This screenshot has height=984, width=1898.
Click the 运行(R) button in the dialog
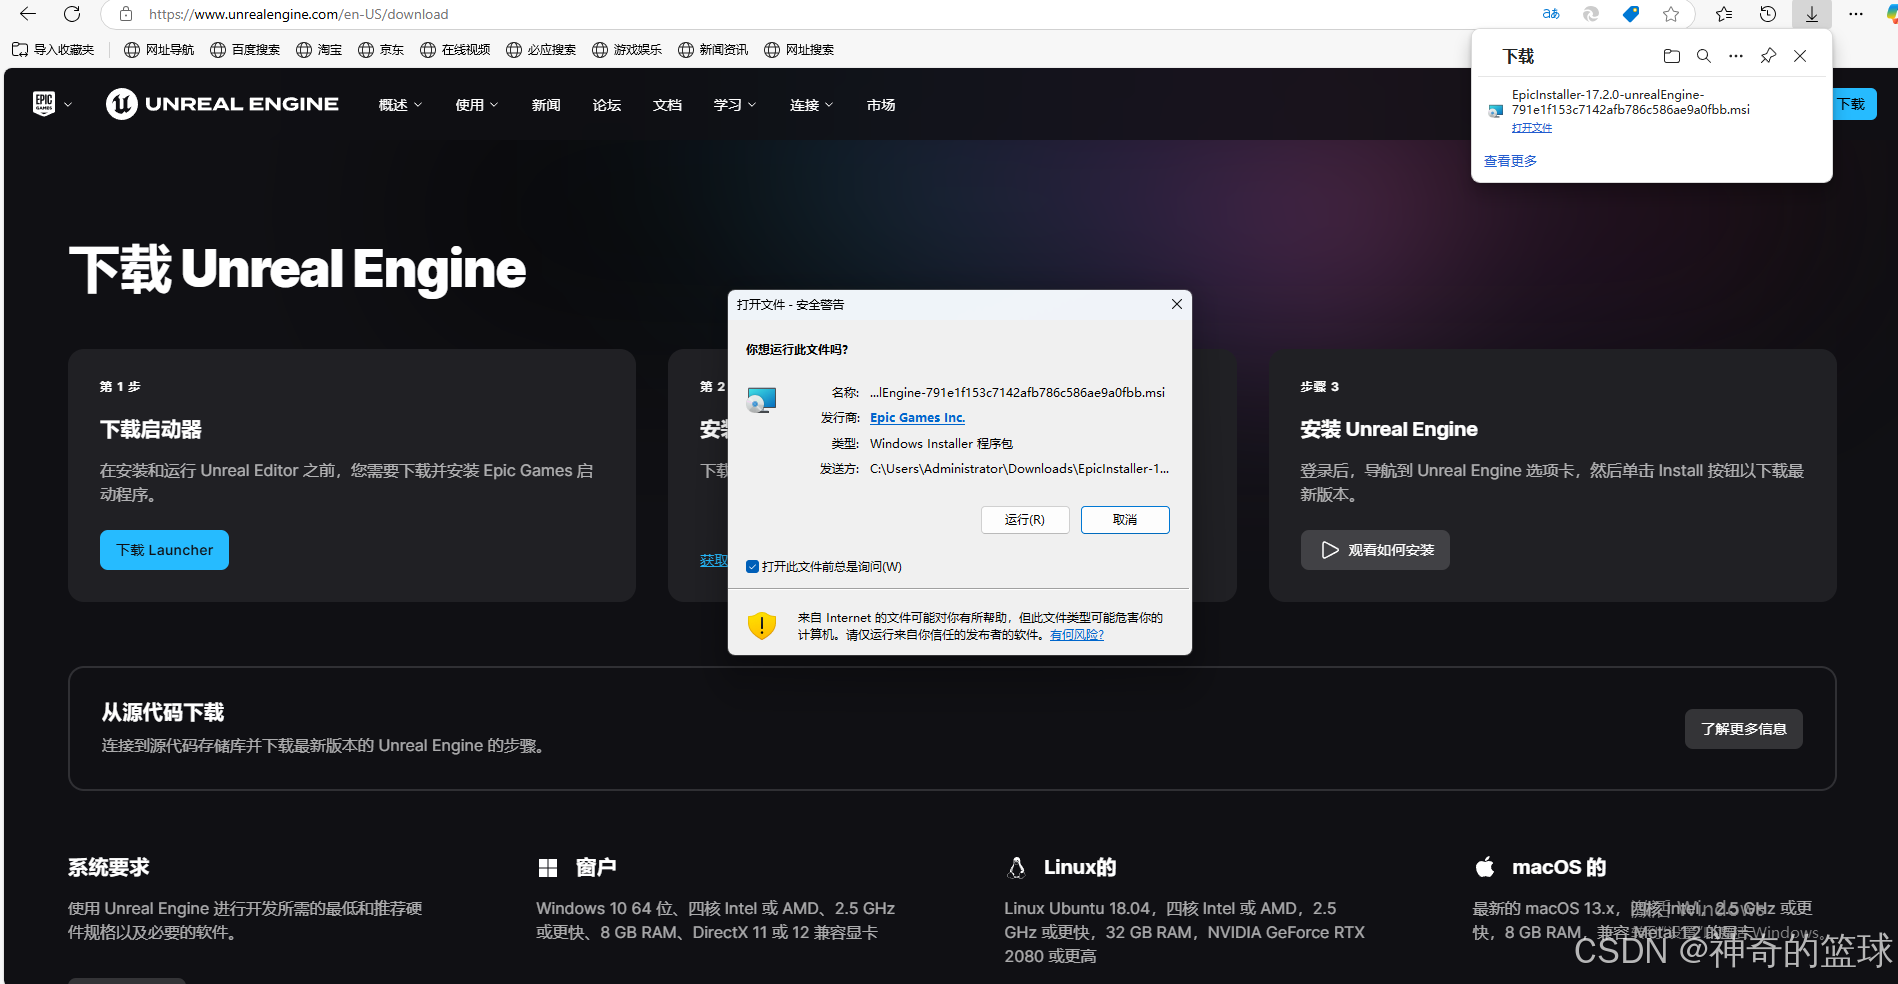coord(1025,520)
